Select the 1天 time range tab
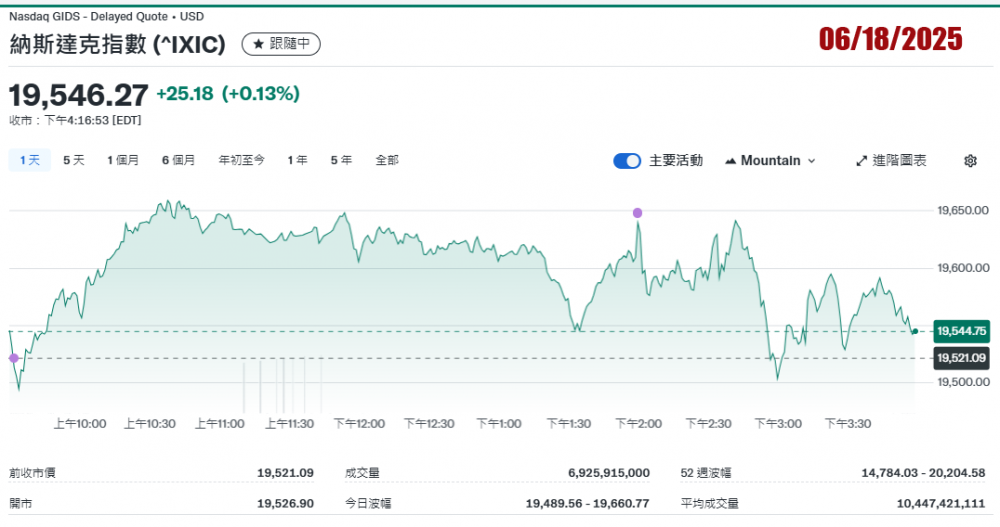The width and height of the screenshot is (1000, 527). [29, 160]
